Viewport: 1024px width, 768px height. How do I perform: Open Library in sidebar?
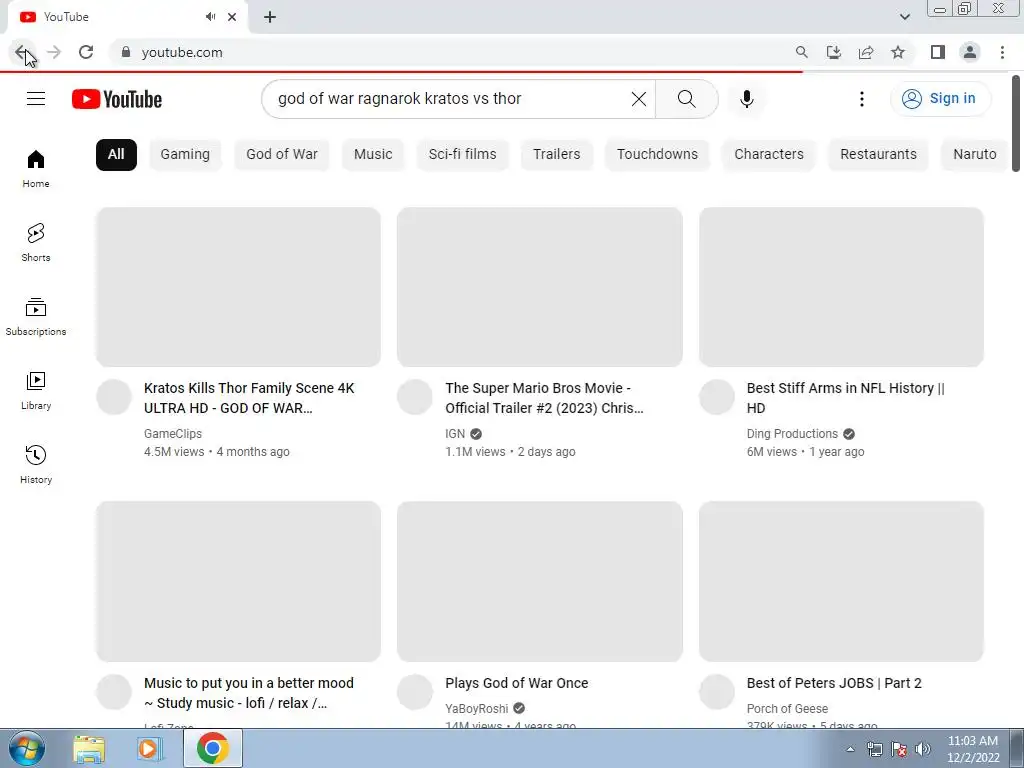tap(36, 391)
